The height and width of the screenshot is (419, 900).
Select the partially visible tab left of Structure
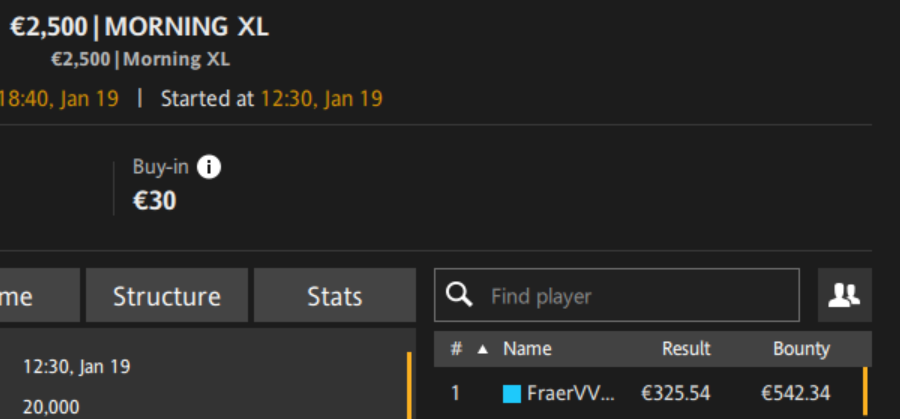(39, 296)
